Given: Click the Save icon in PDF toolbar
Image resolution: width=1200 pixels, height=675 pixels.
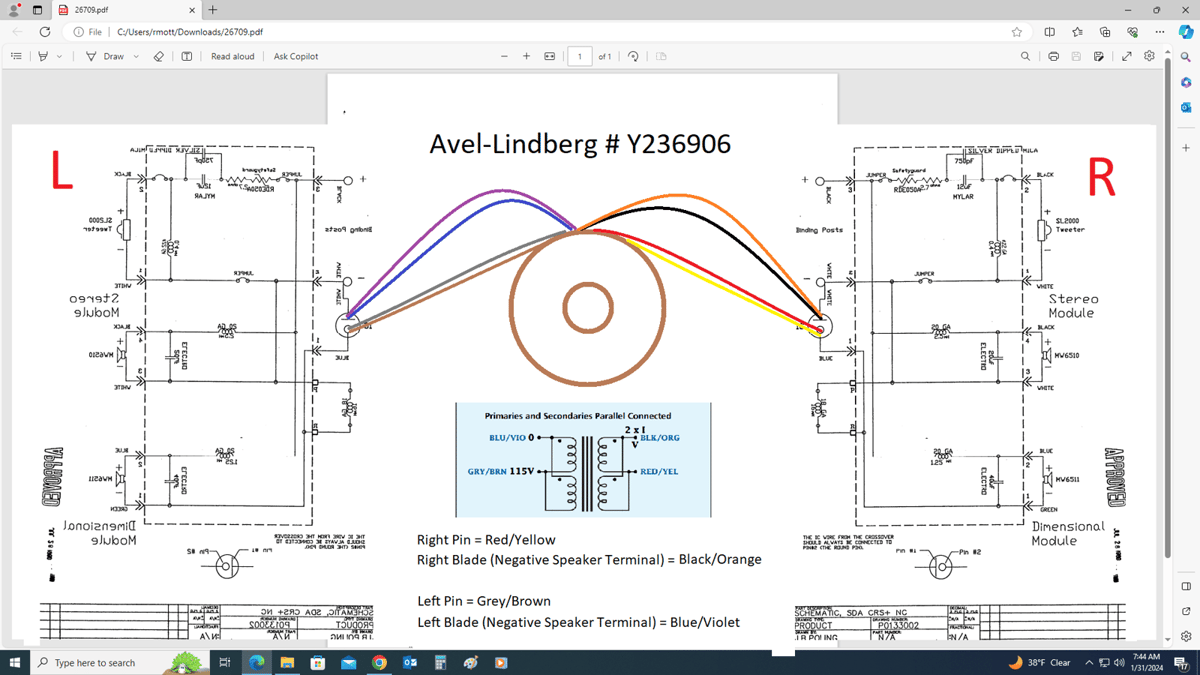Looking at the screenshot, I should [1076, 57].
